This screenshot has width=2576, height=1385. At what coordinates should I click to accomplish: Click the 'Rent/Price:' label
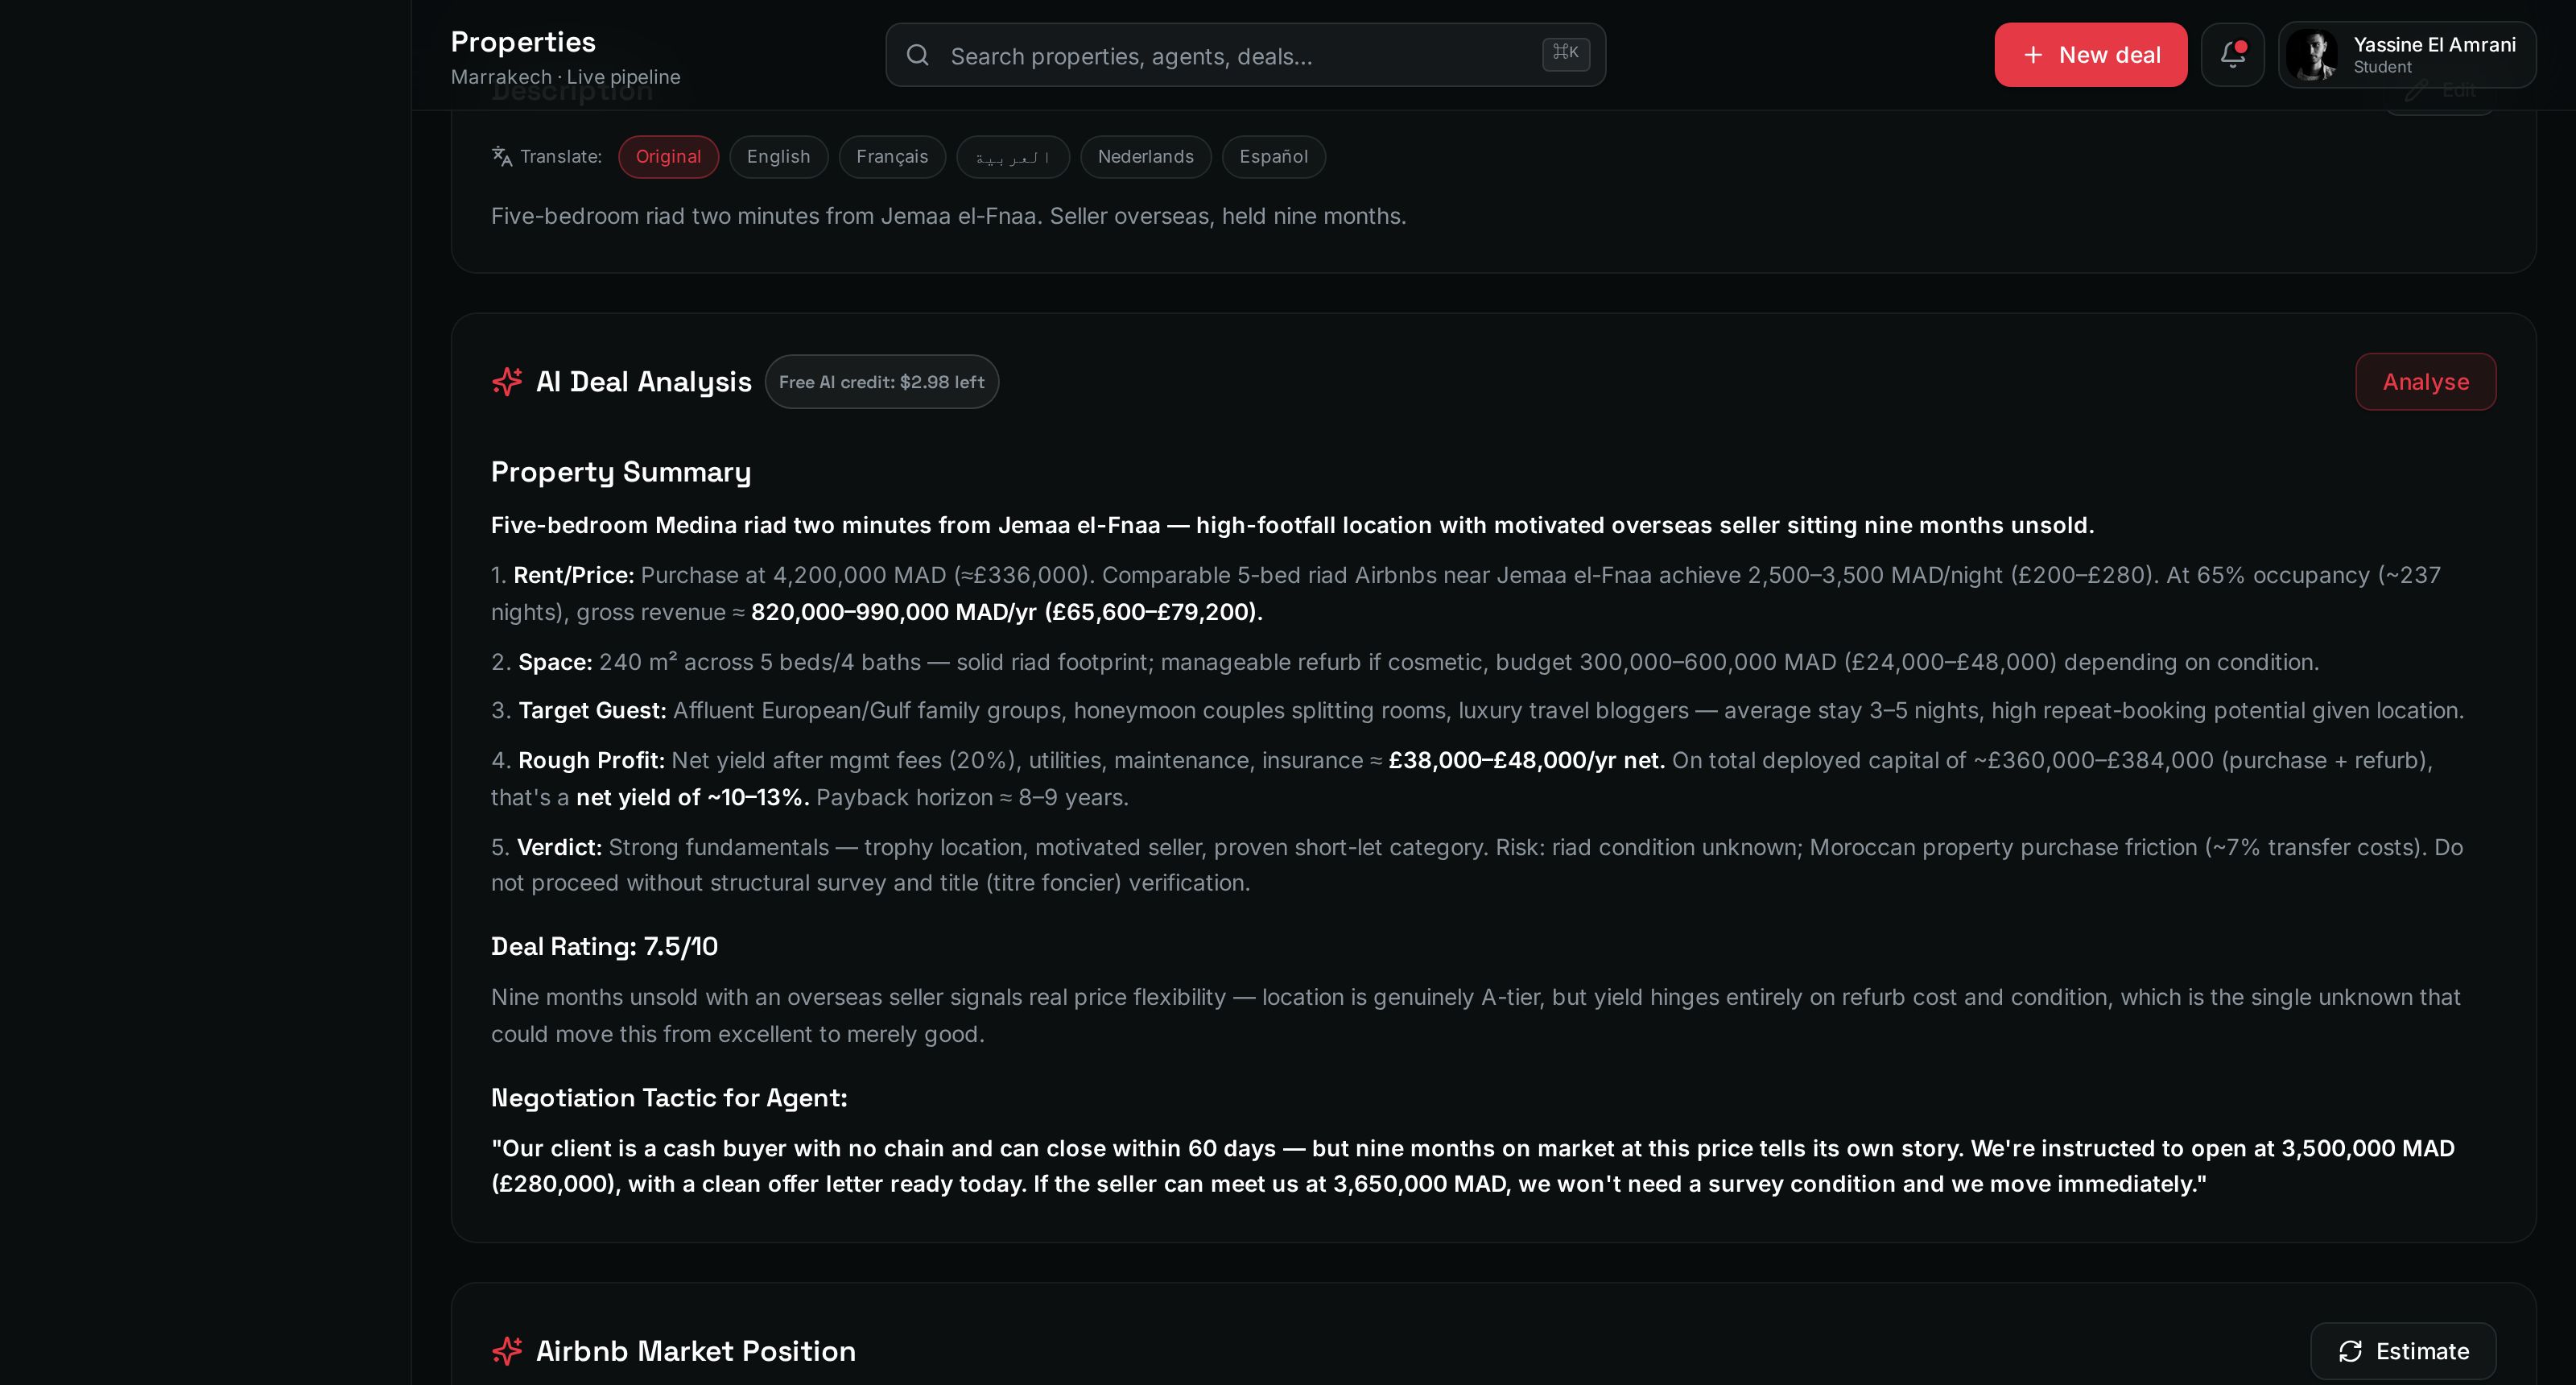point(574,575)
